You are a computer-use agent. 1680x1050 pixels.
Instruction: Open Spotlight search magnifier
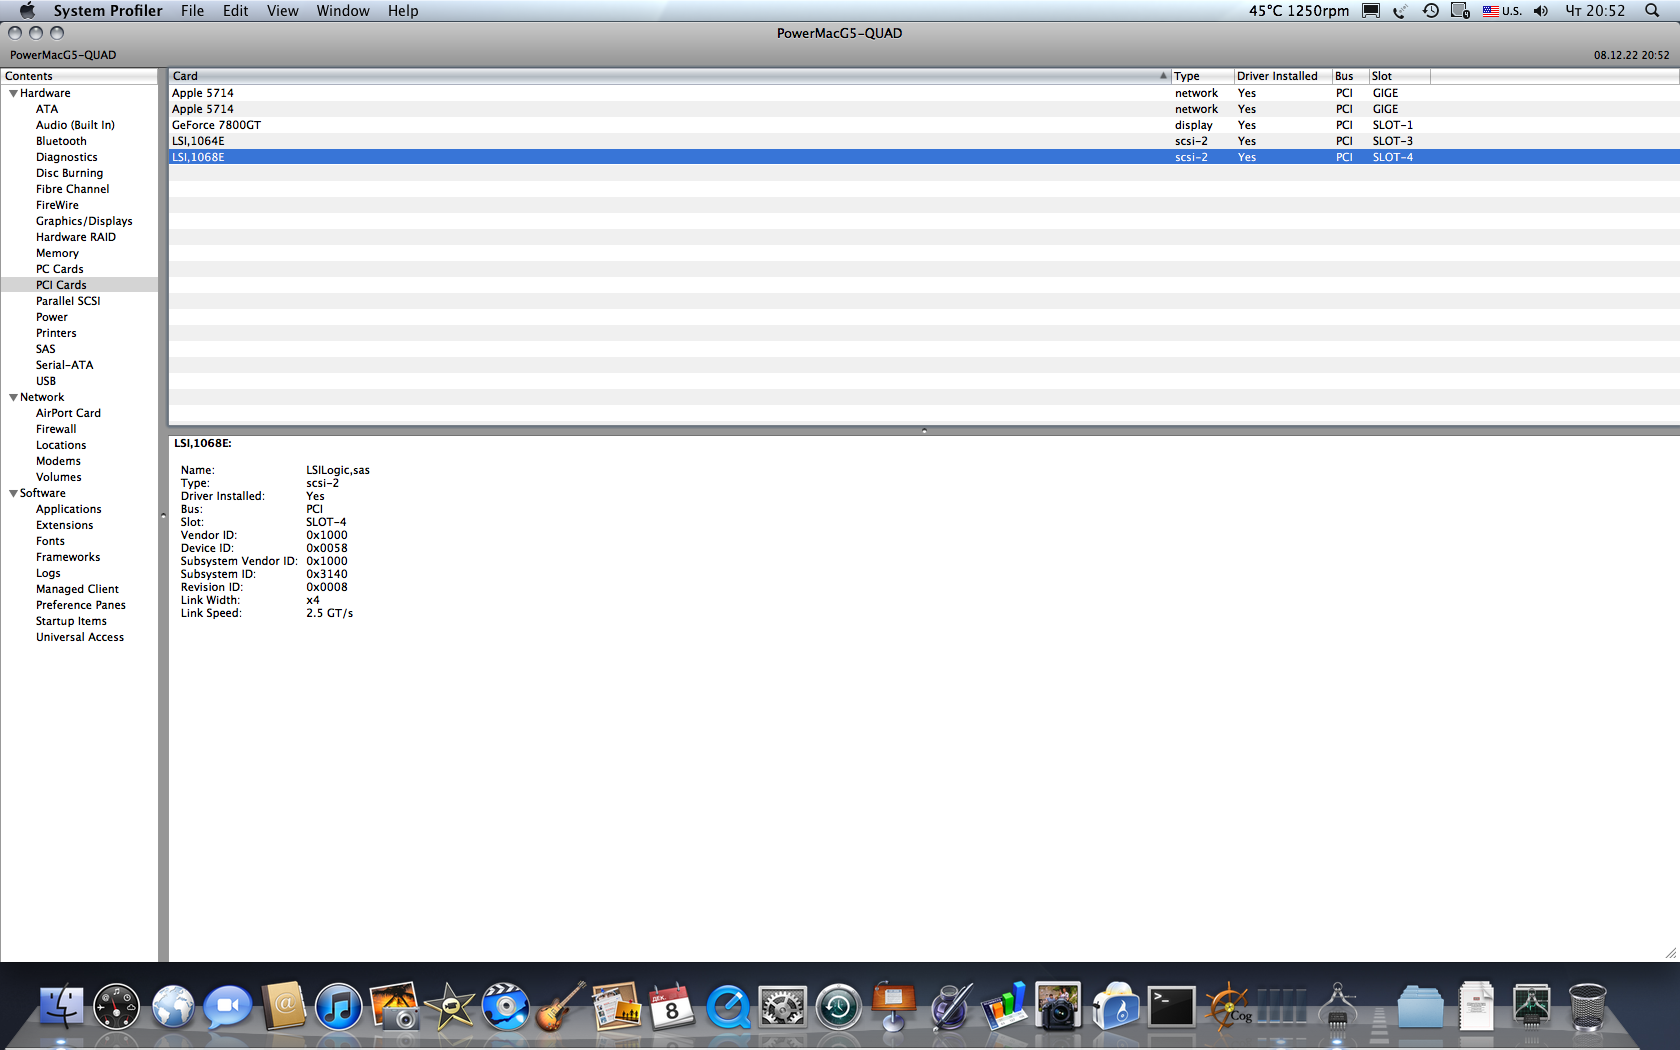tap(1652, 11)
